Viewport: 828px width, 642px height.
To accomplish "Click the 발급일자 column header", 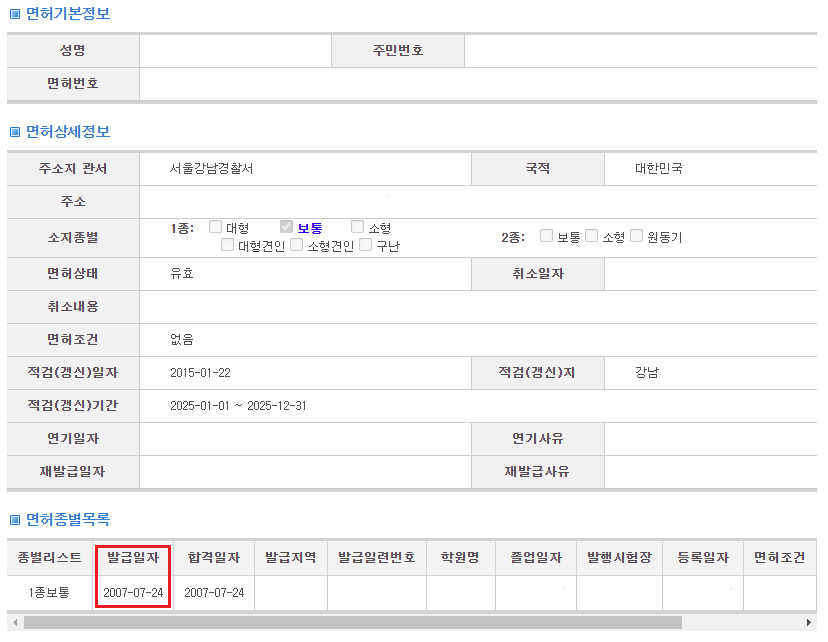I will pos(133,558).
